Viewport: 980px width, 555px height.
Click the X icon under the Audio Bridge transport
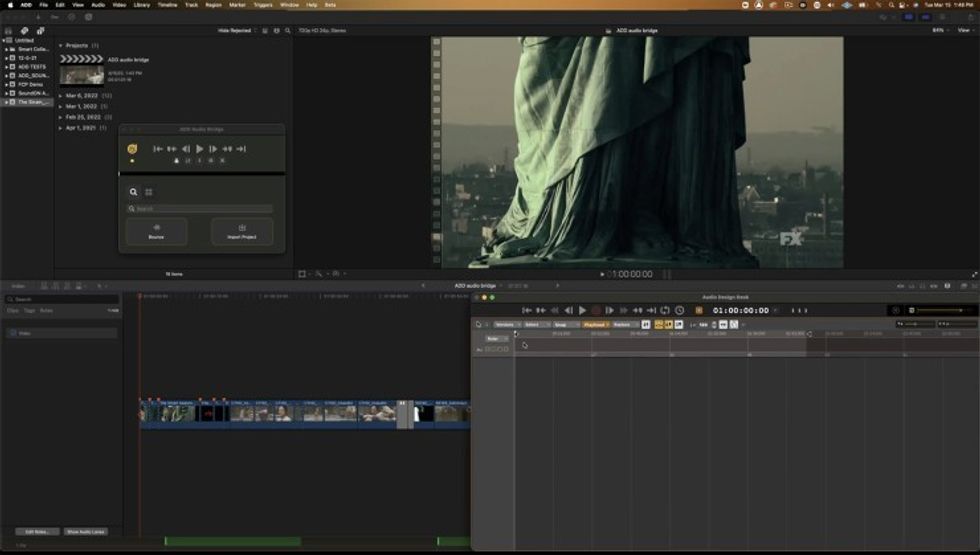click(x=222, y=161)
